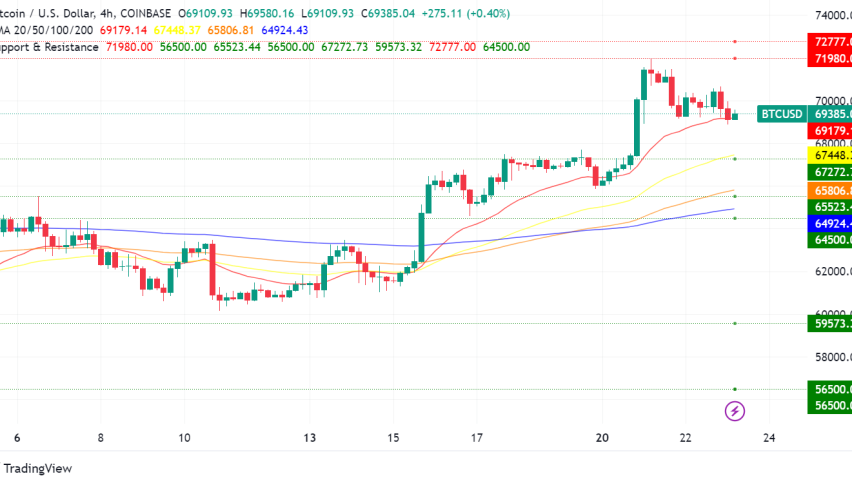
Task: Click the 72777.00 legend value in Support & Resistance
Action: pos(452,47)
